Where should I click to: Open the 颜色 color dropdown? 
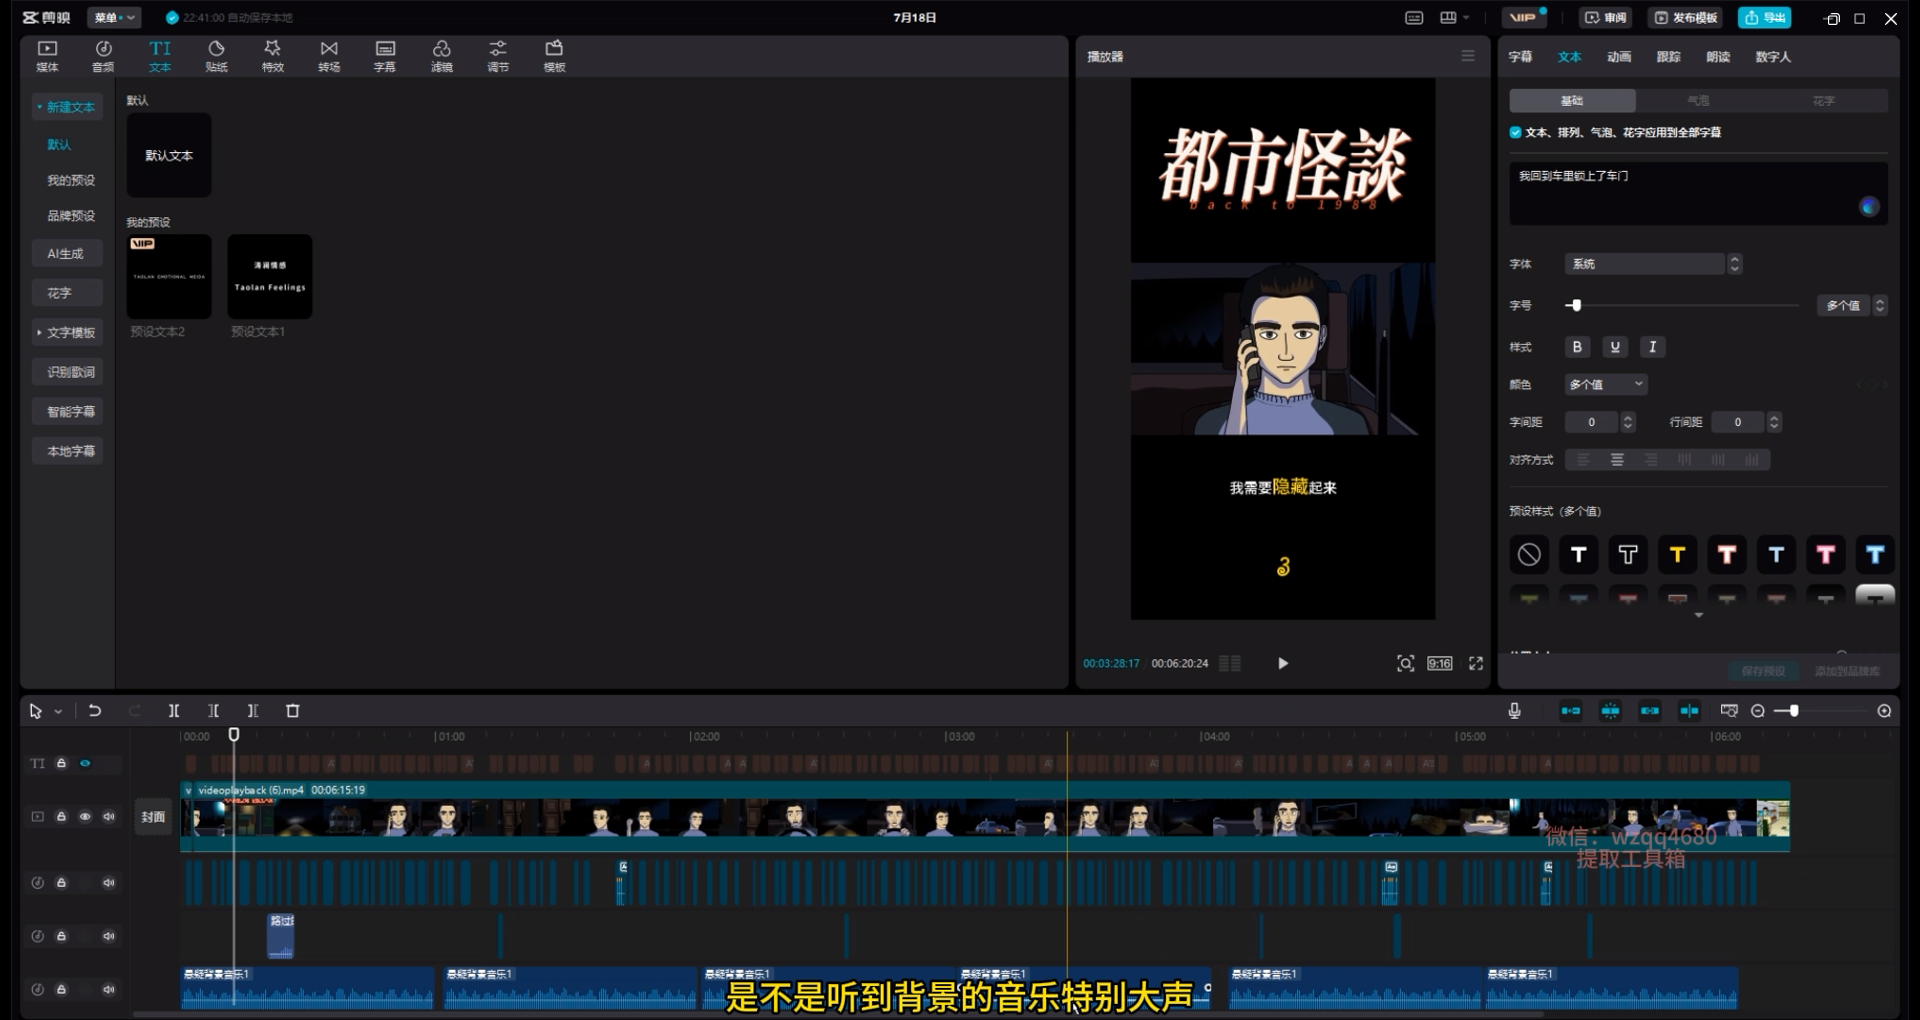pyautogui.click(x=1605, y=384)
